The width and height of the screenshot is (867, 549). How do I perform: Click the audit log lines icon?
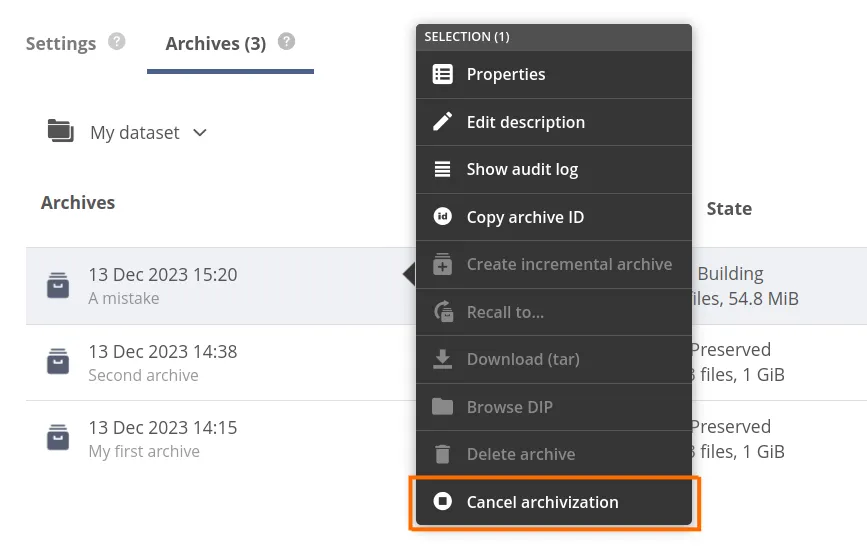pos(442,169)
